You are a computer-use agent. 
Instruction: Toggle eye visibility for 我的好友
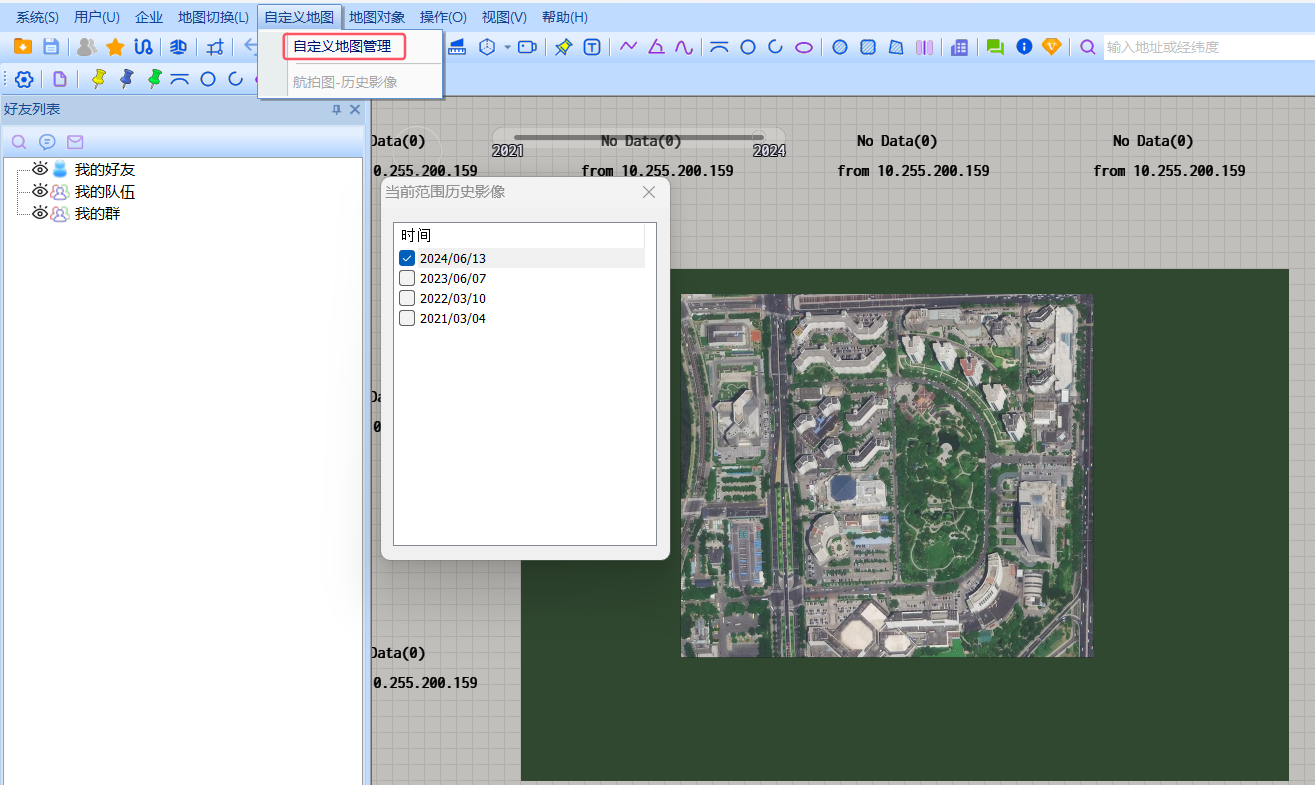coord(40,169)
